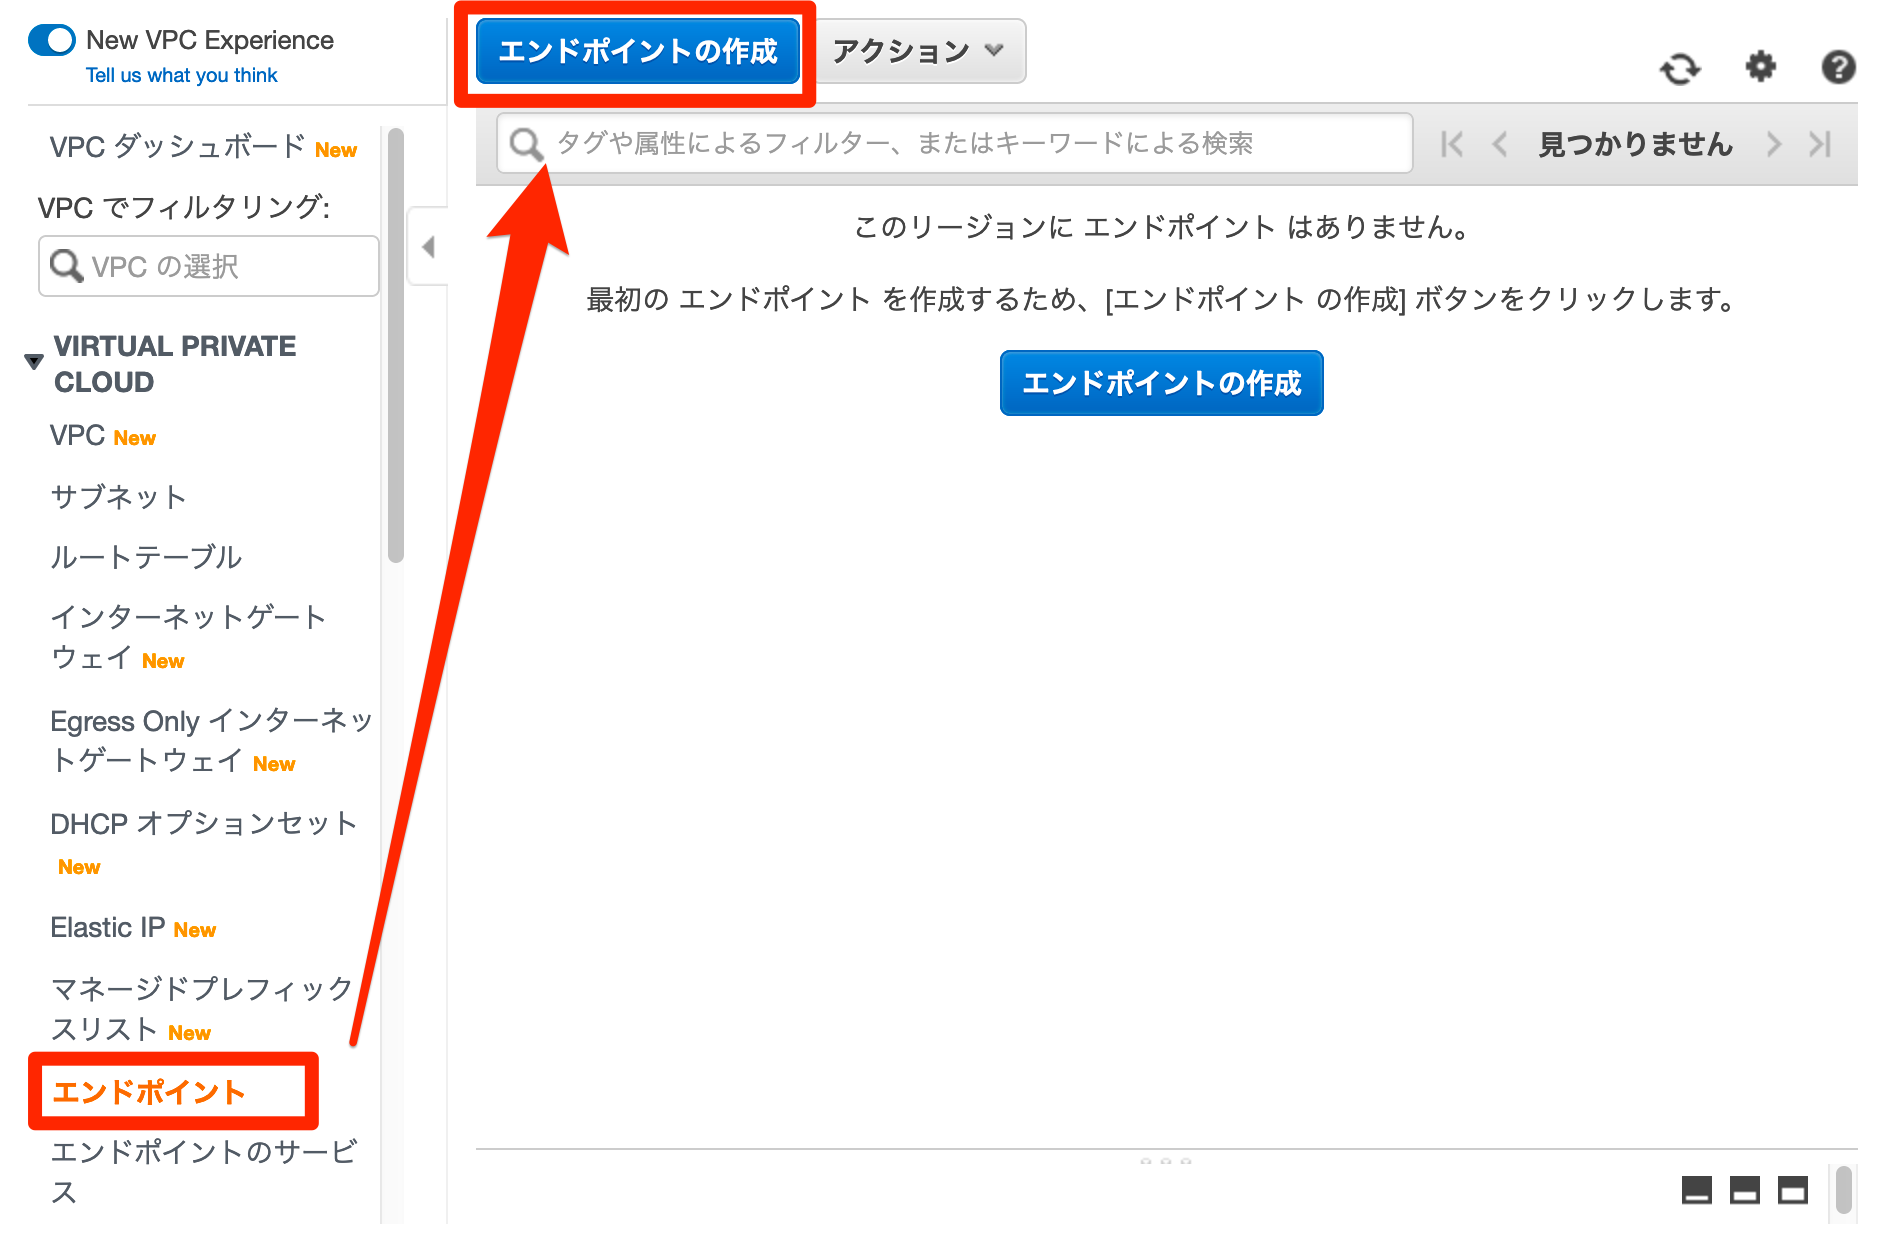The image size is (1880, 1238).
Task: Refresh the endpoint list
Action: tap(1679, 66)
